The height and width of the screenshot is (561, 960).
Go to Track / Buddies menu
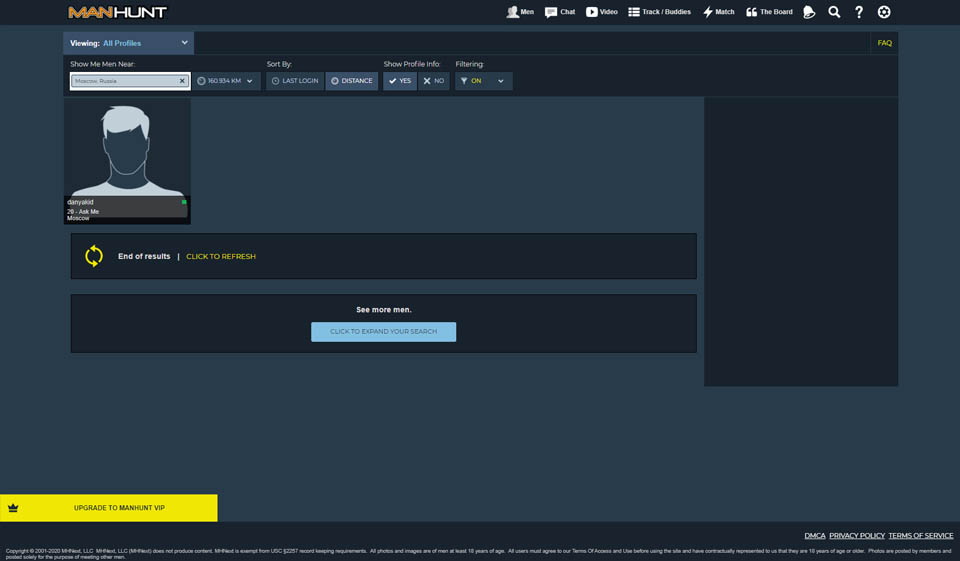pyautogui.click(x=659, y=12)
